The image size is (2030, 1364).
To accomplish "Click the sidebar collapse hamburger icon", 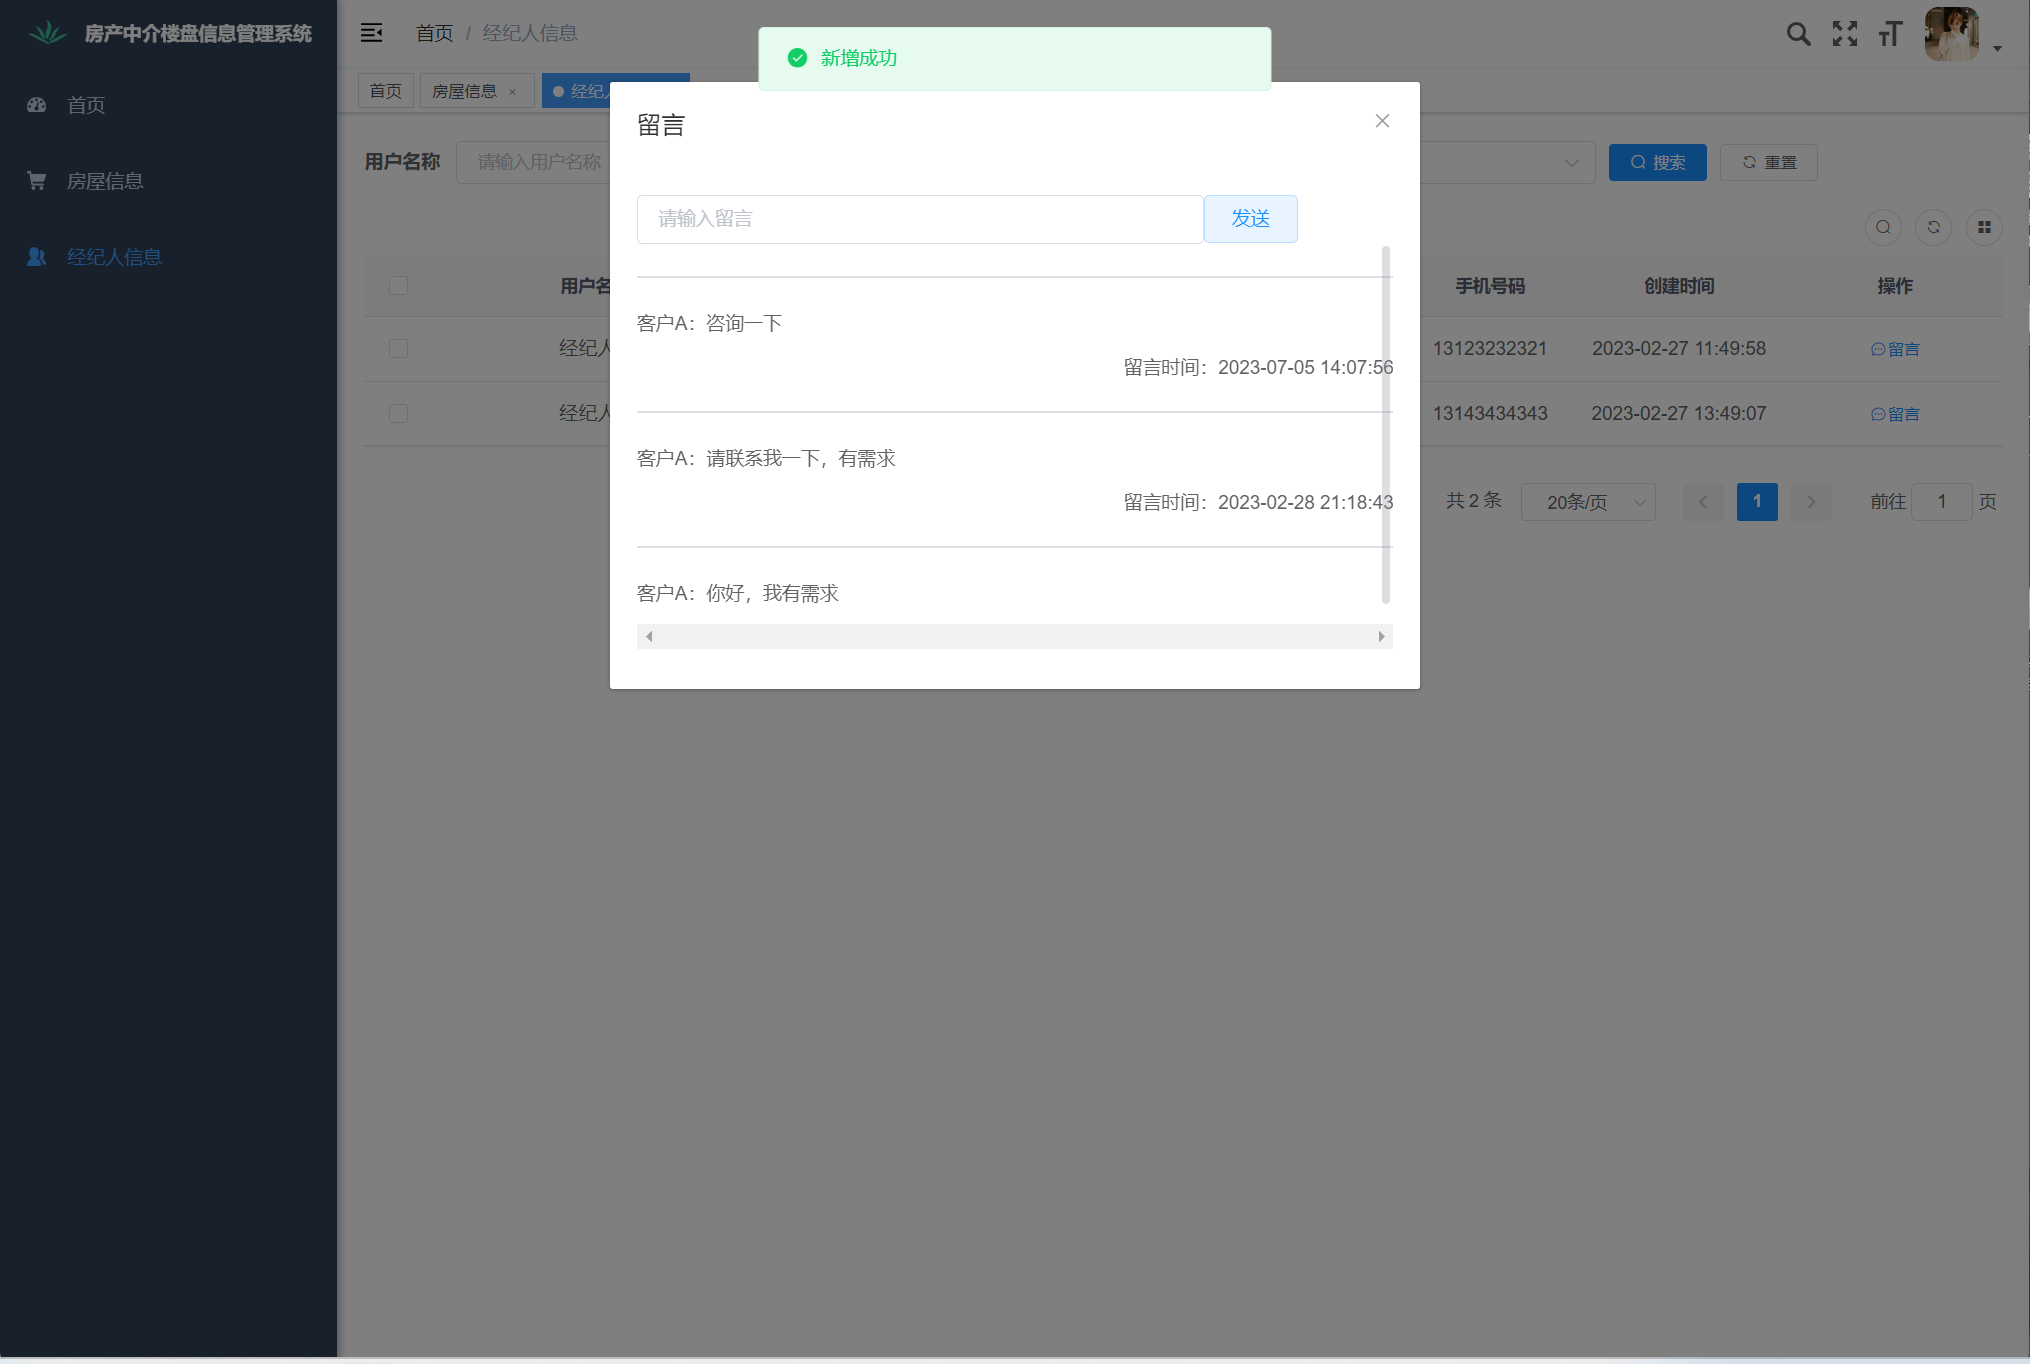I will pyautogui.click(x=371, y=33).
